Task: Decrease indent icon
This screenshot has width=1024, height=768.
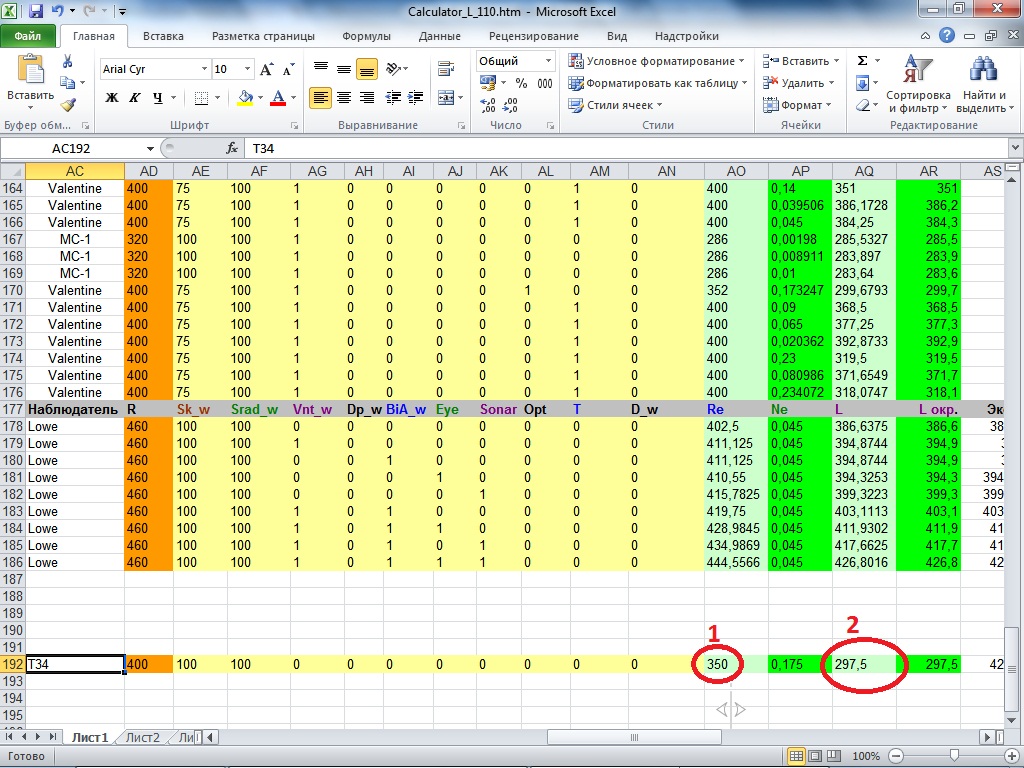Action: tap(393, 98)
